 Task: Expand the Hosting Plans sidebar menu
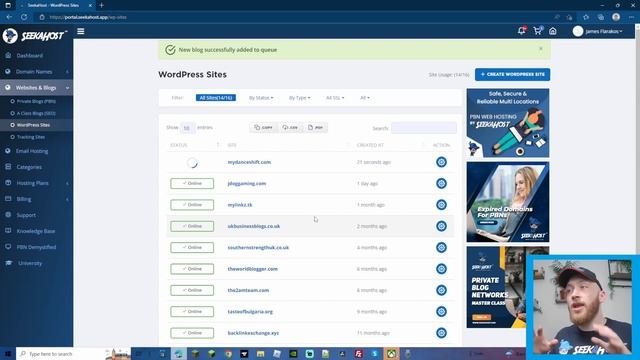pos(36,183)
